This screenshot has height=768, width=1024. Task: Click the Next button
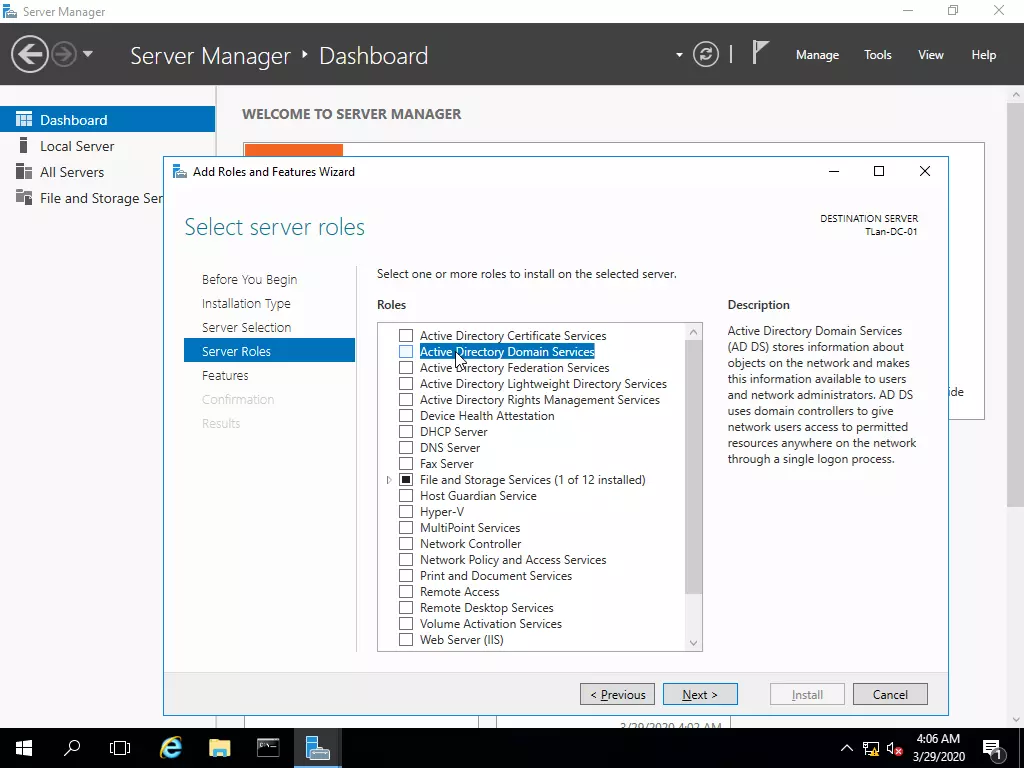[x=700, y=694]
